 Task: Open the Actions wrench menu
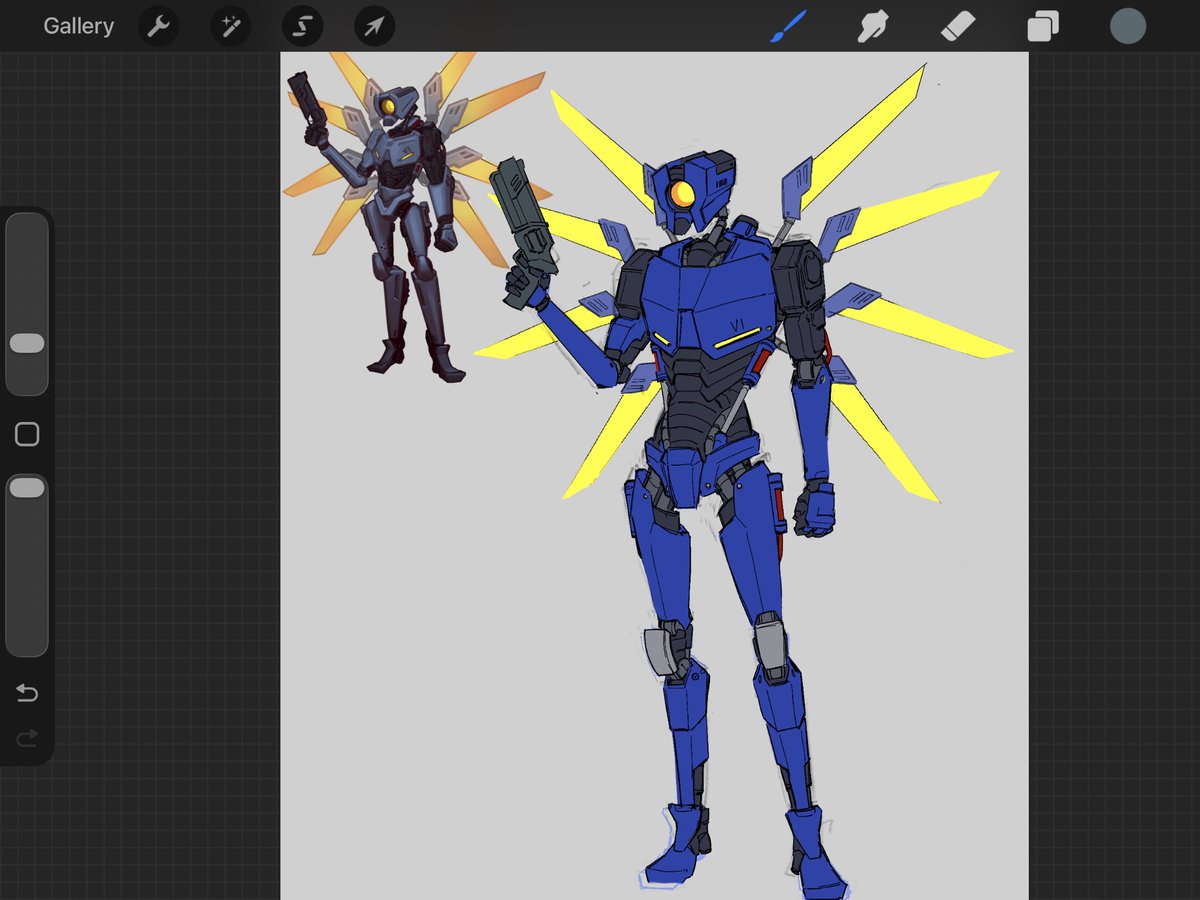click(x=158, y=26)
